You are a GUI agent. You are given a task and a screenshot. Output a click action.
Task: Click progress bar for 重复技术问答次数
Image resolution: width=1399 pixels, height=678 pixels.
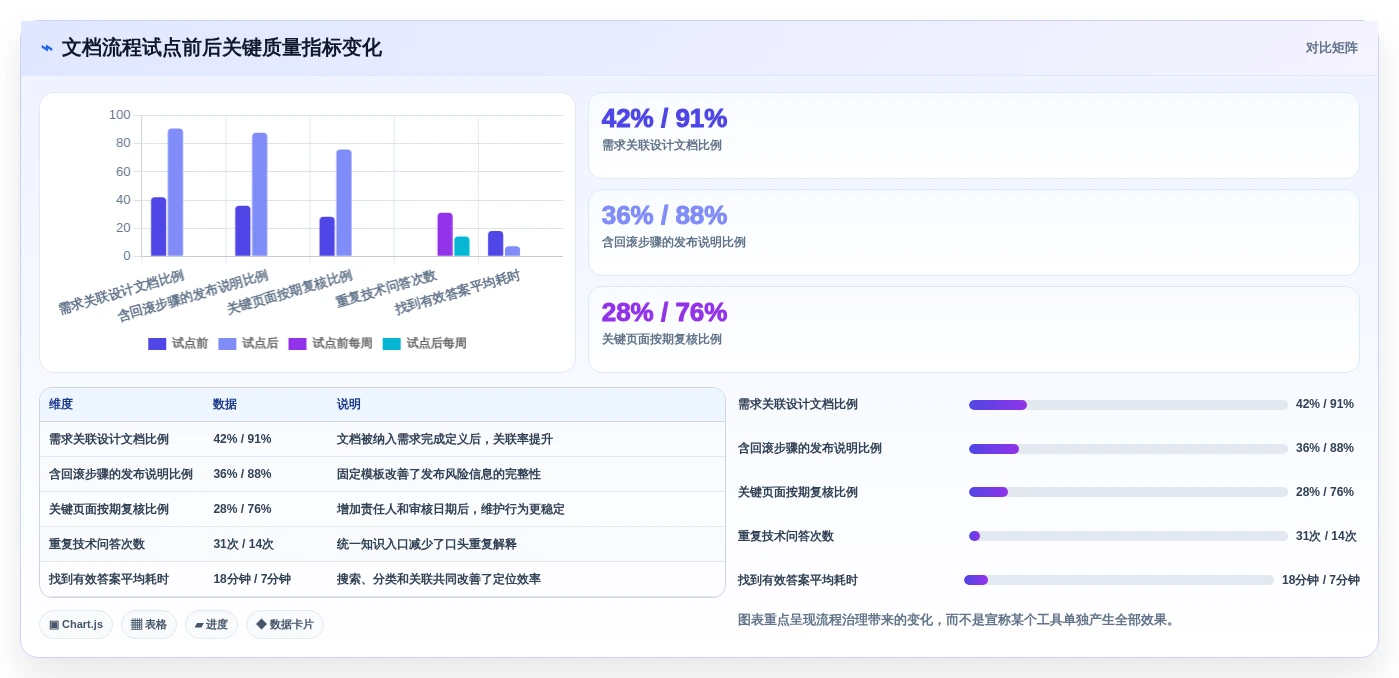click(x=1128, y=536)
